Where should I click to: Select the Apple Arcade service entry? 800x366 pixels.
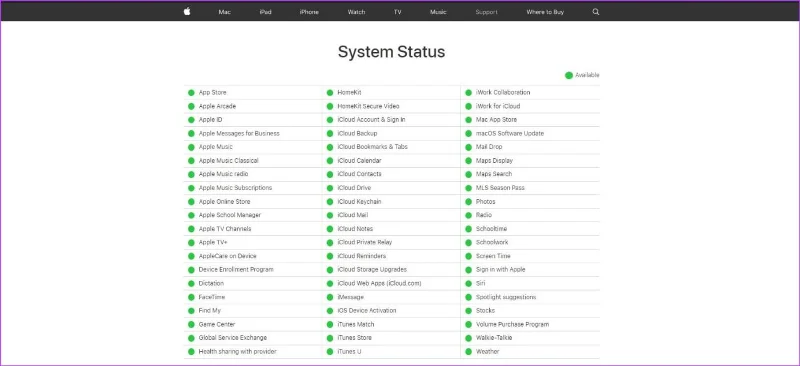(x=217, y=106)
